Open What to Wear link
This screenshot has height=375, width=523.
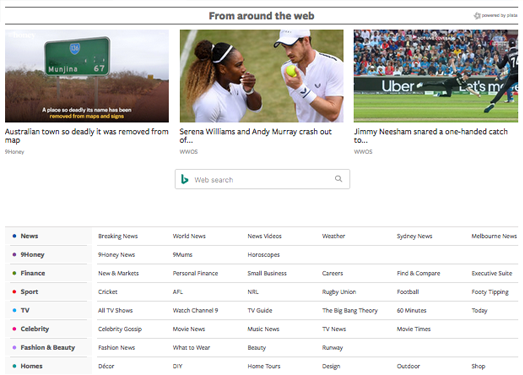click(x=191, y=347)
